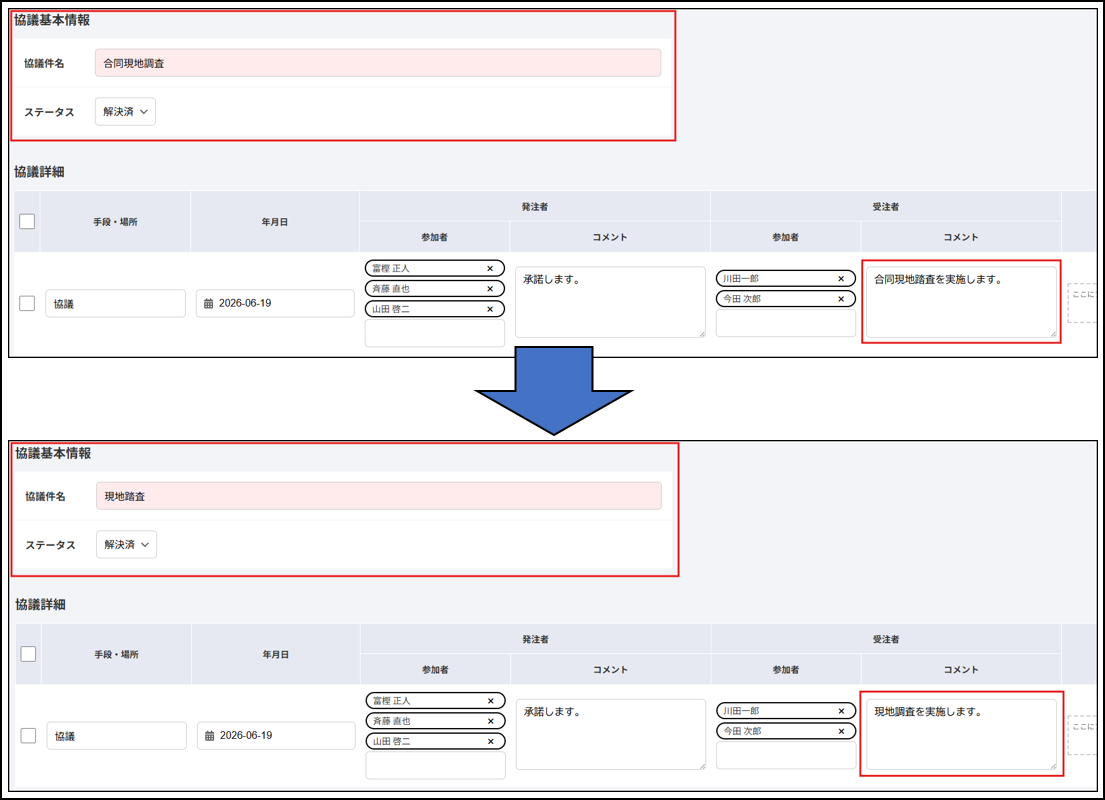Screen dimensions: 1105x800
Task: Click 手段・場所 field 協議 in lower table
Action: 116,735
